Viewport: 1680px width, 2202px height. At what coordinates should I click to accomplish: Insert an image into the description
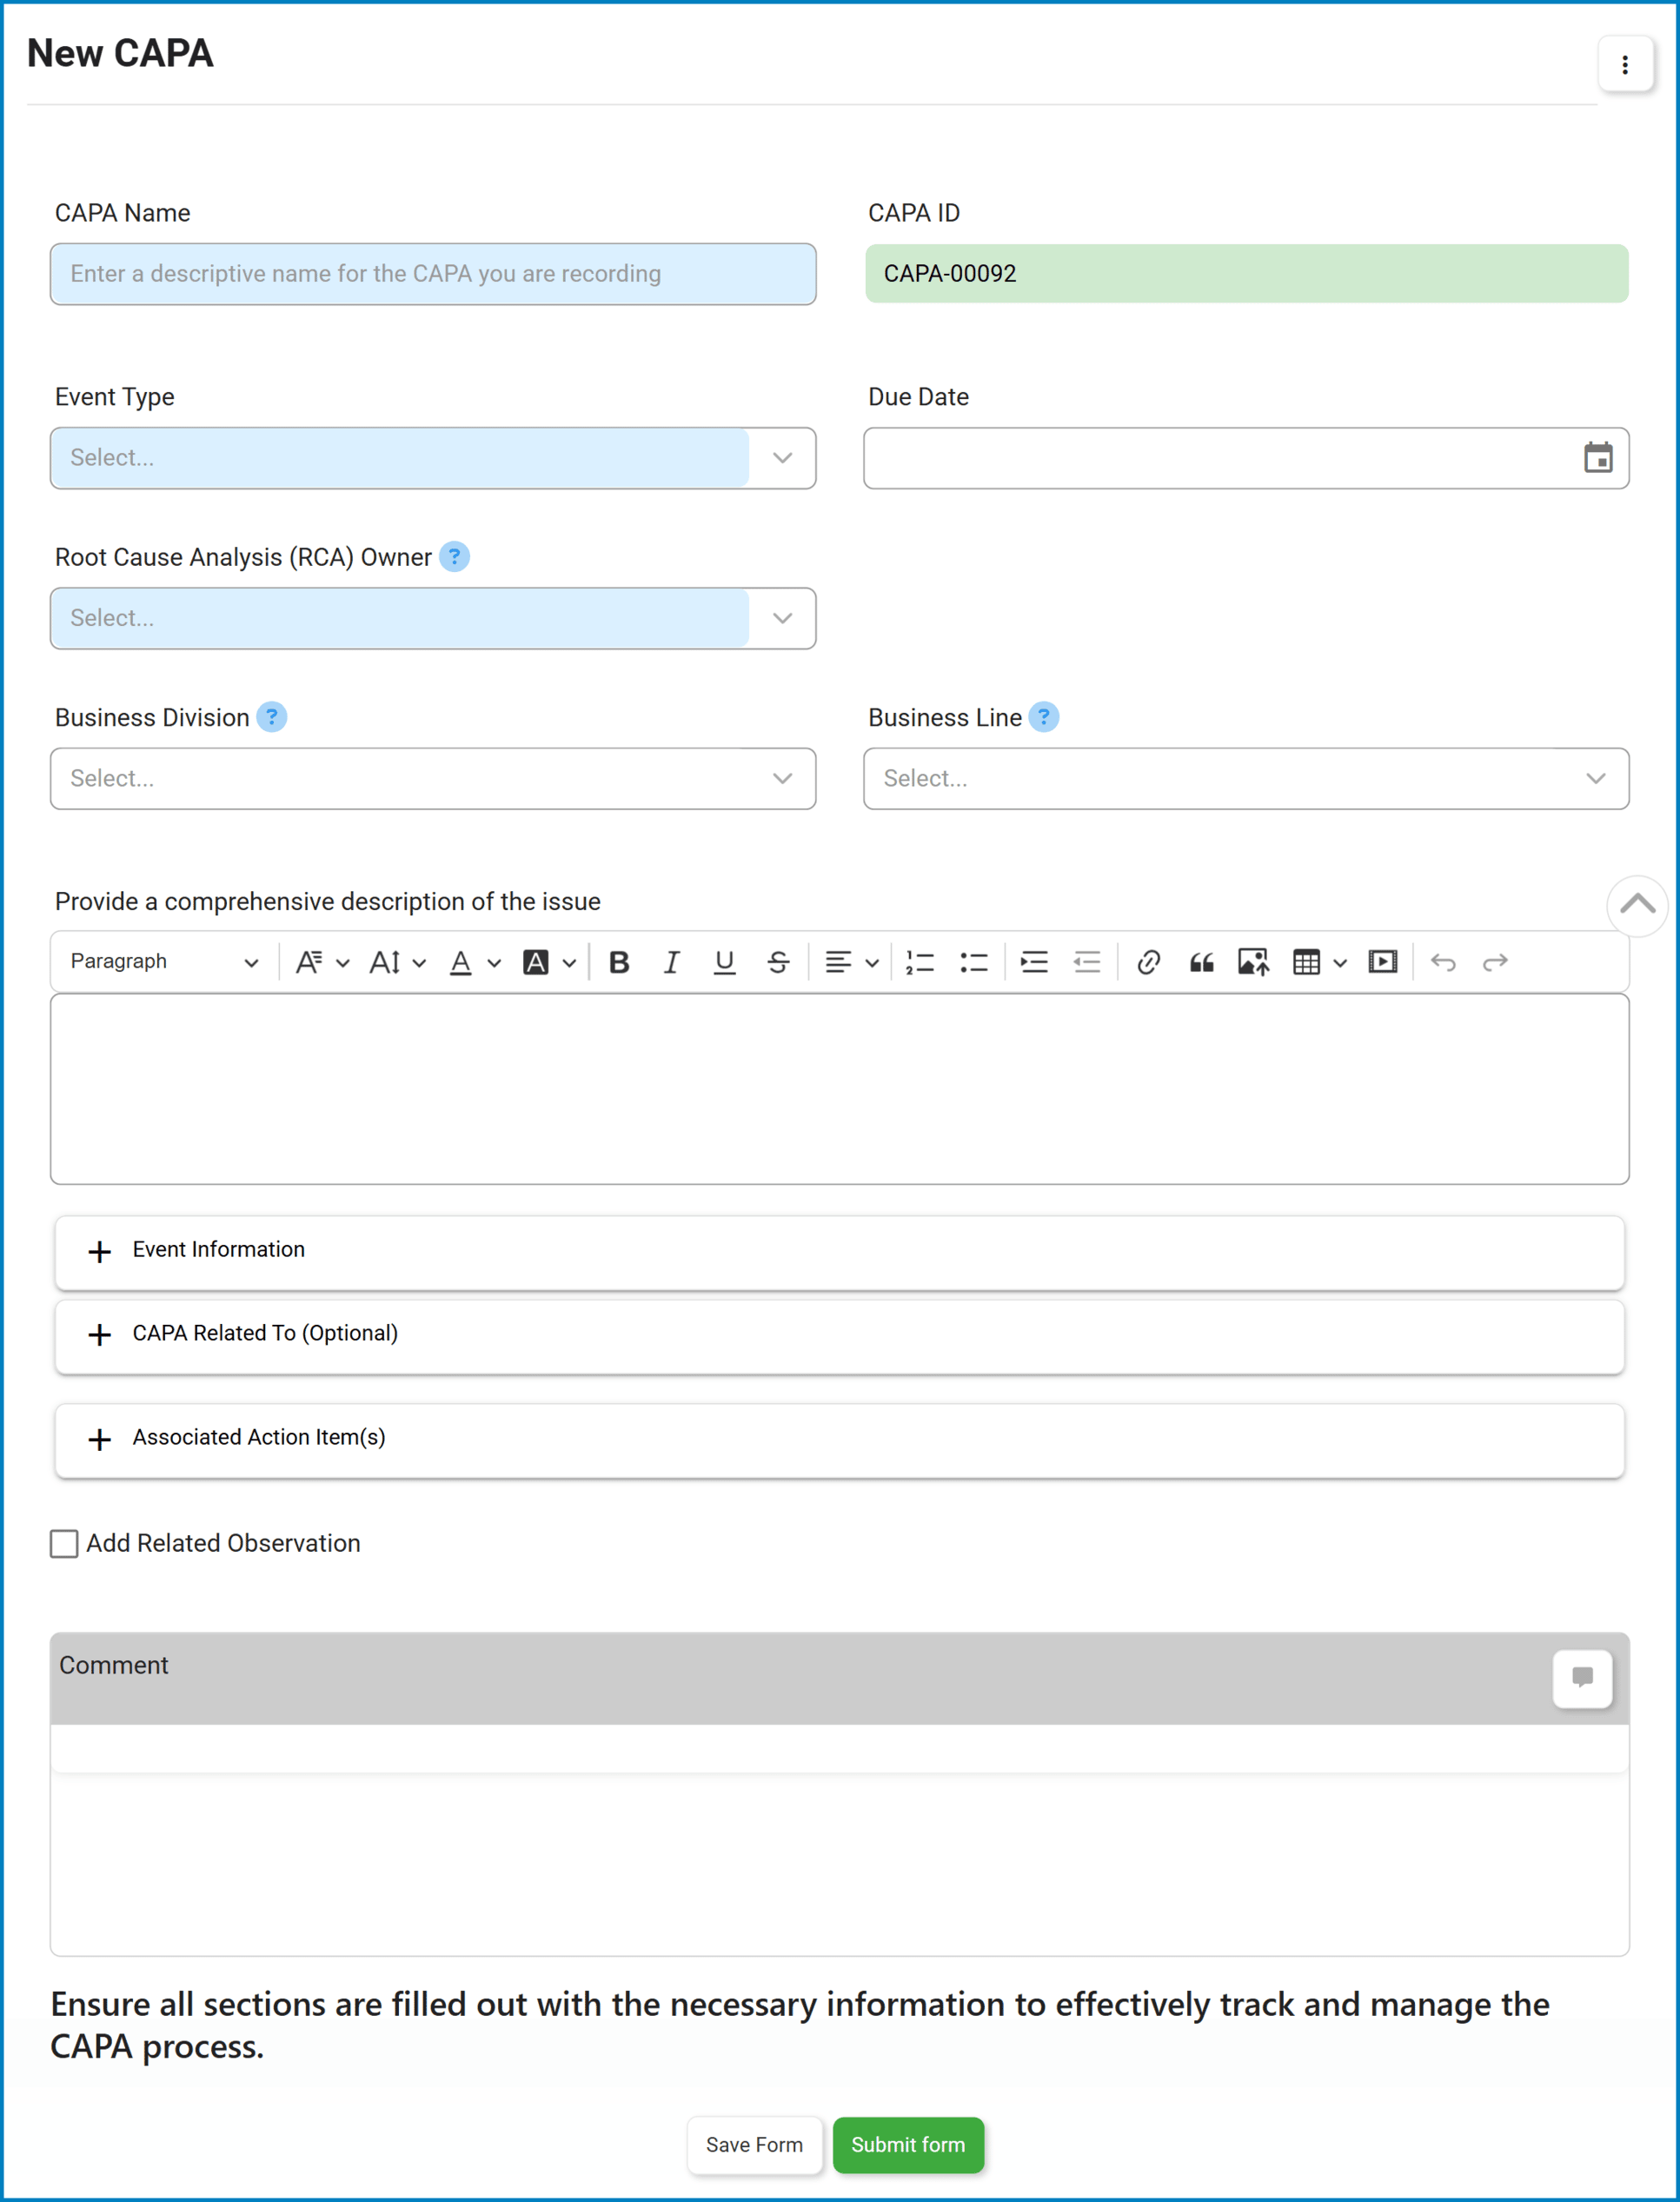1252,961
